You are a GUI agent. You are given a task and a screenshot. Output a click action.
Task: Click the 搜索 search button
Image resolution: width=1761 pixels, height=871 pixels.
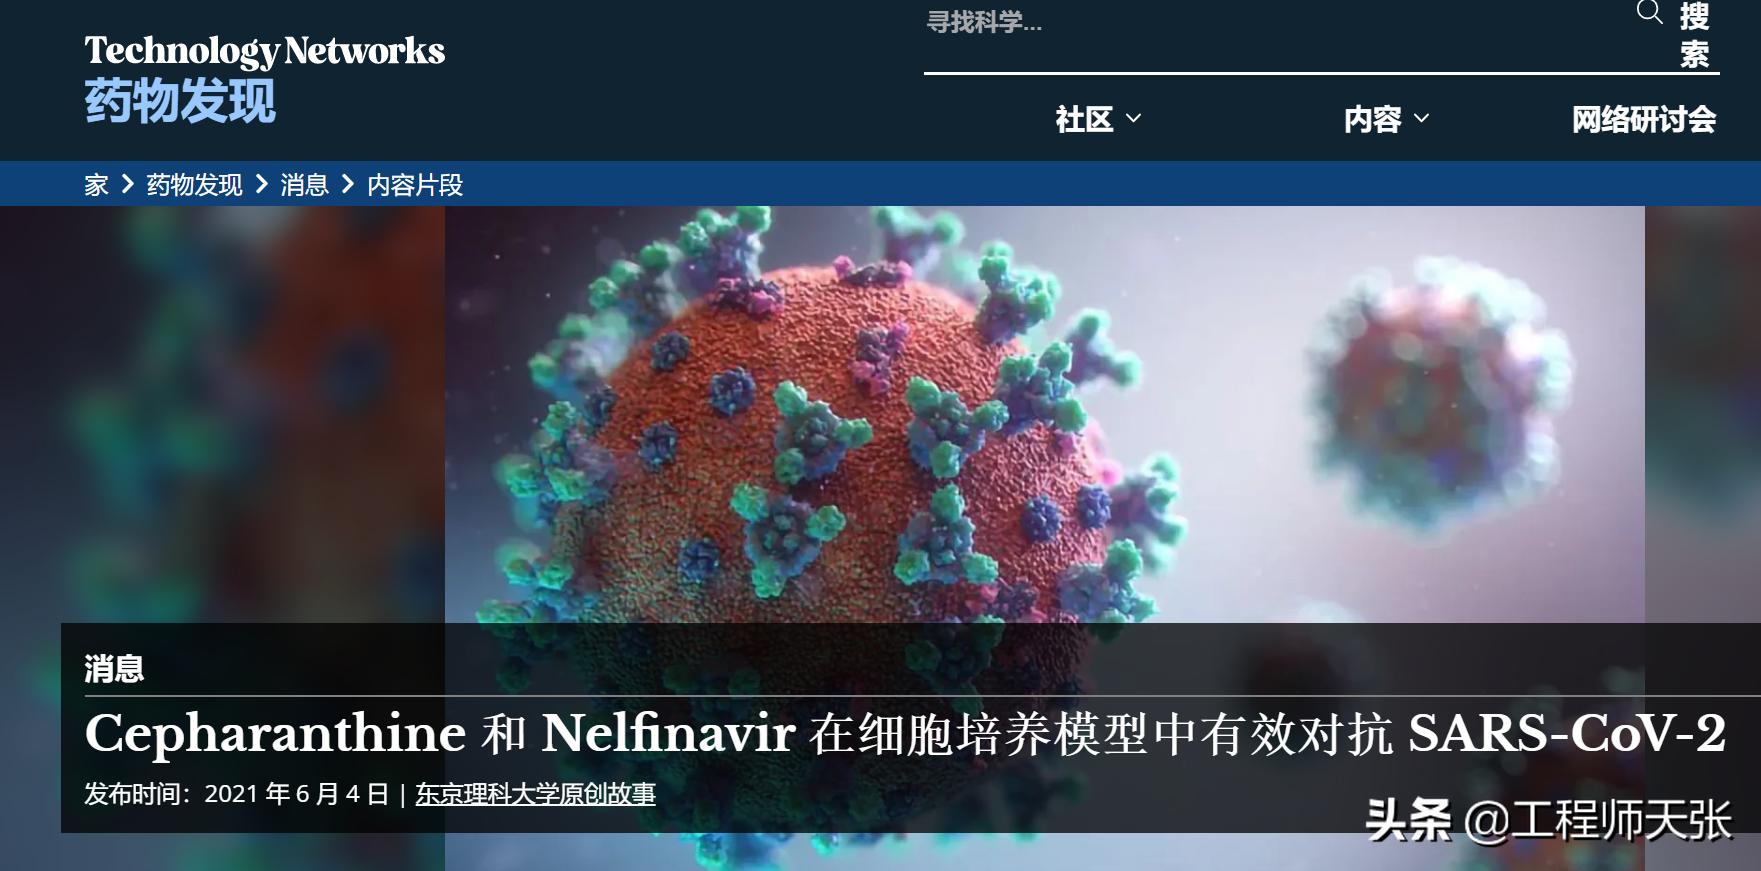(x=1695, y=35)
